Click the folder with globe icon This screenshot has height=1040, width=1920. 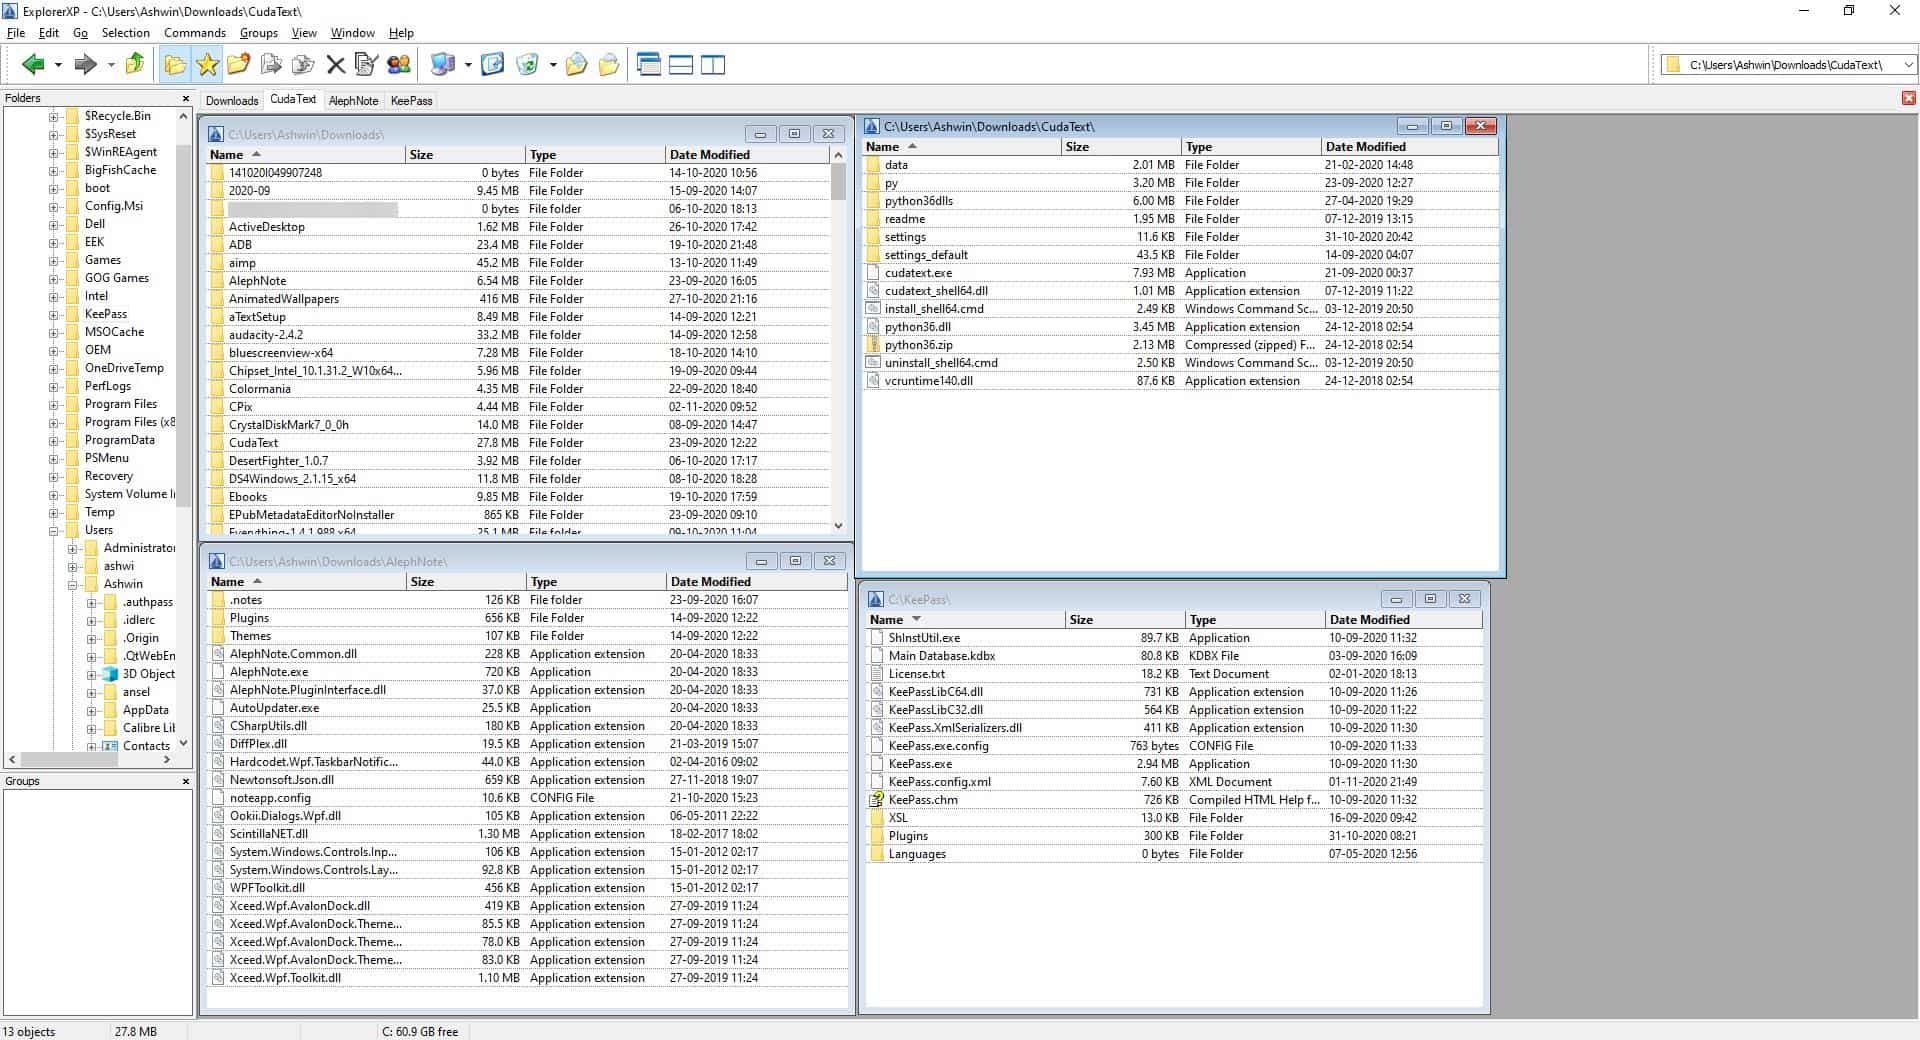coord(576,65)
